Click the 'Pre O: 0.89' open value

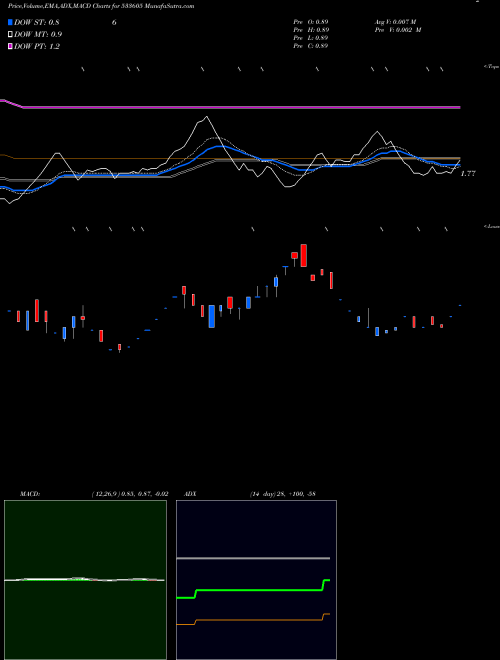(311, 21)
